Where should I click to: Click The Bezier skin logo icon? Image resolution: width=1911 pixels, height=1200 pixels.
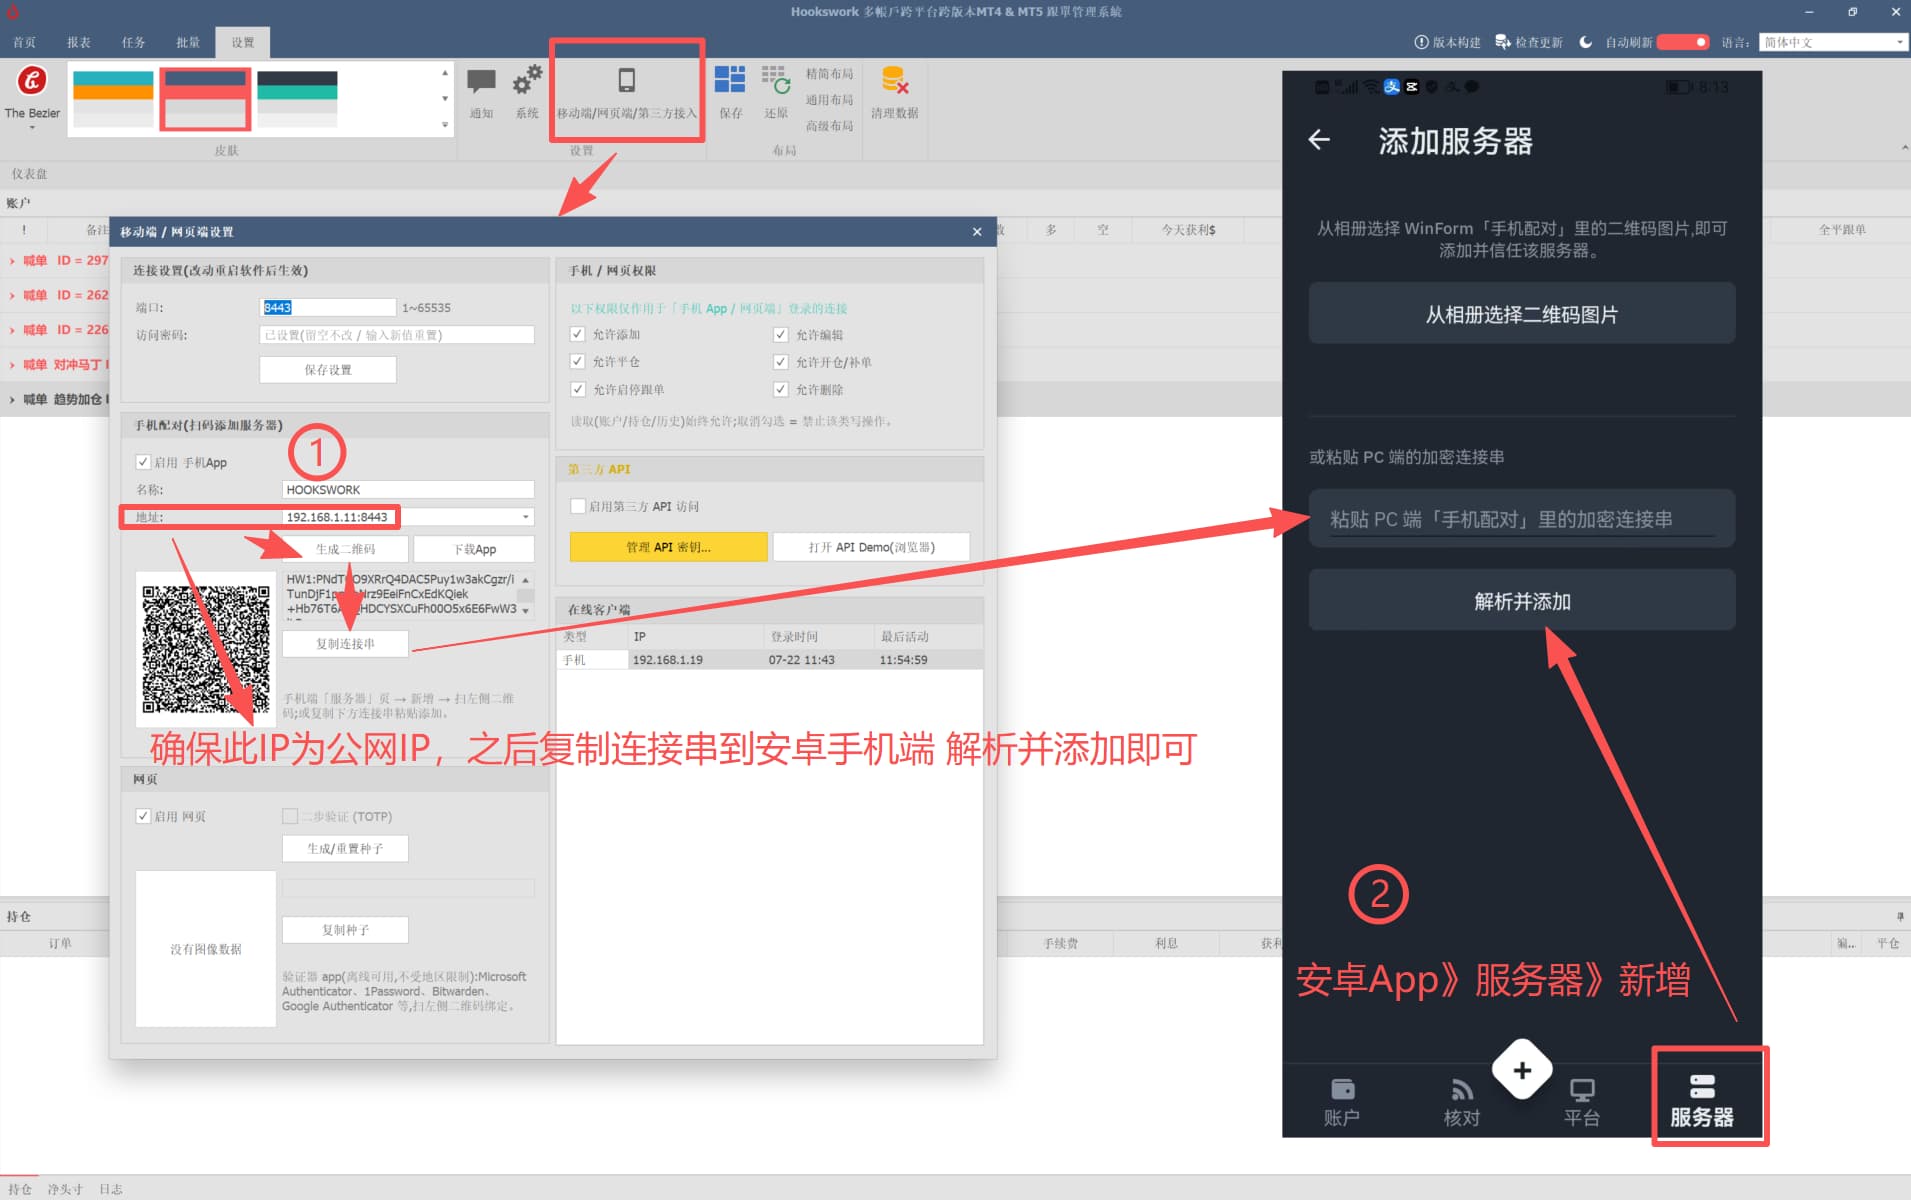pos(32,81)
